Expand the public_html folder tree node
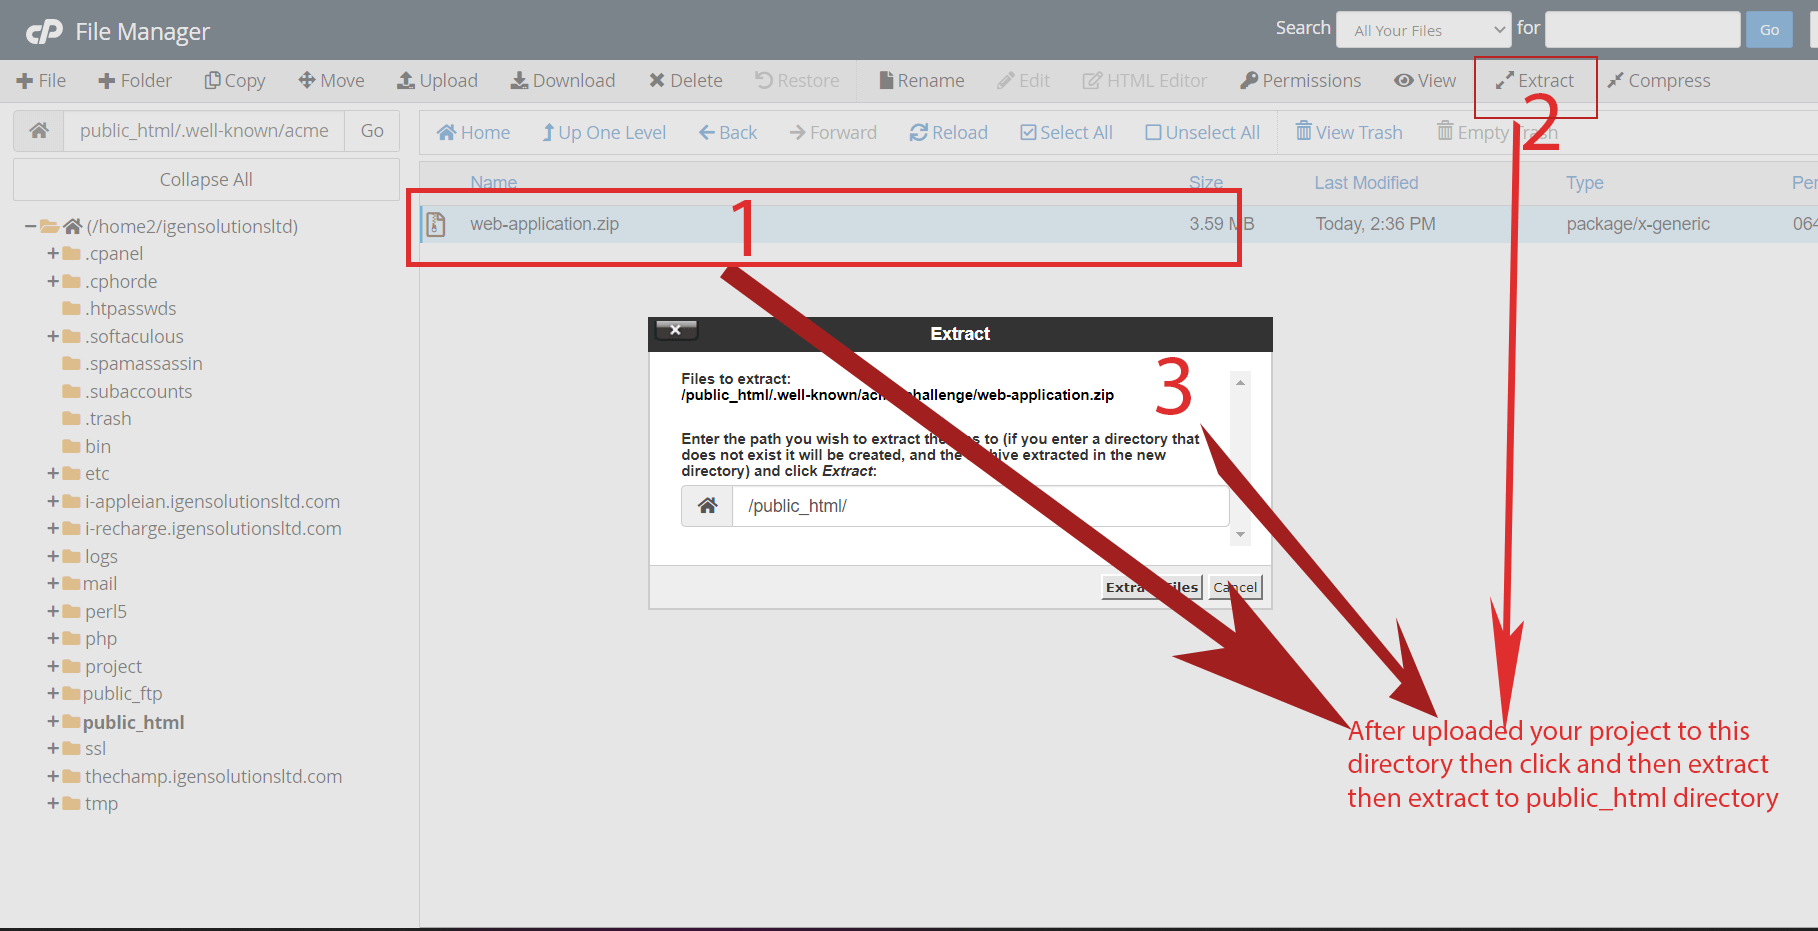The image size is (1818, 931). click(x=53, y=721)
